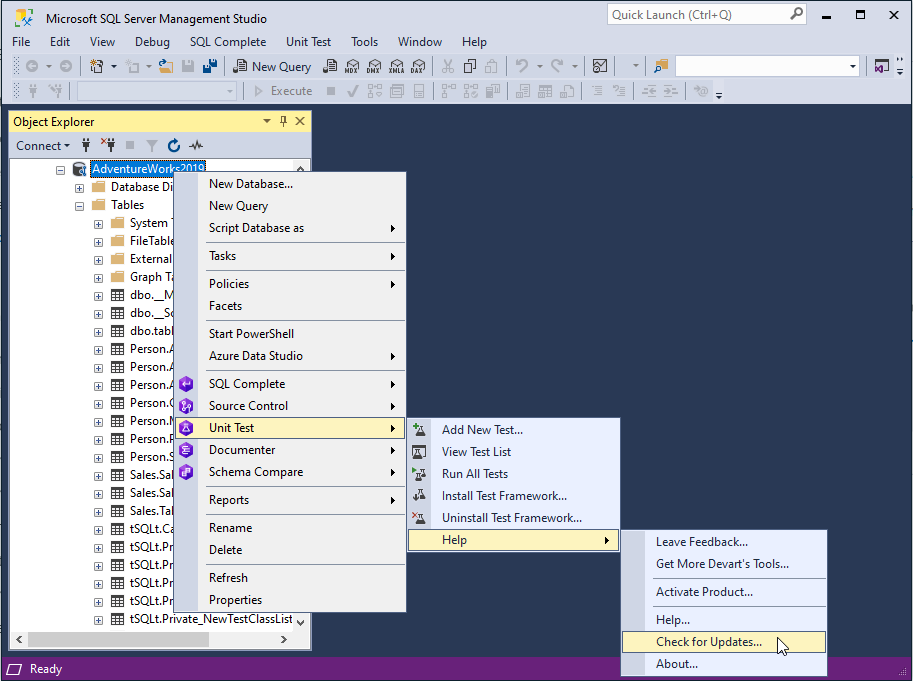The image size is (913, 681).
Task: Open the File menu
Action: 21,42
